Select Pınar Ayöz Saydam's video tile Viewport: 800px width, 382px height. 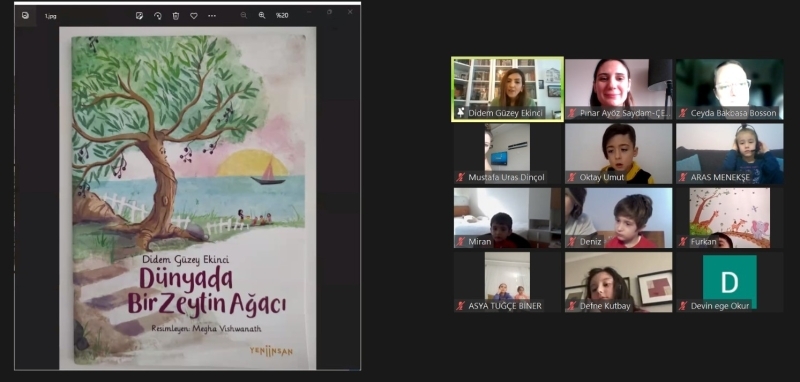(x=618, y=89)
